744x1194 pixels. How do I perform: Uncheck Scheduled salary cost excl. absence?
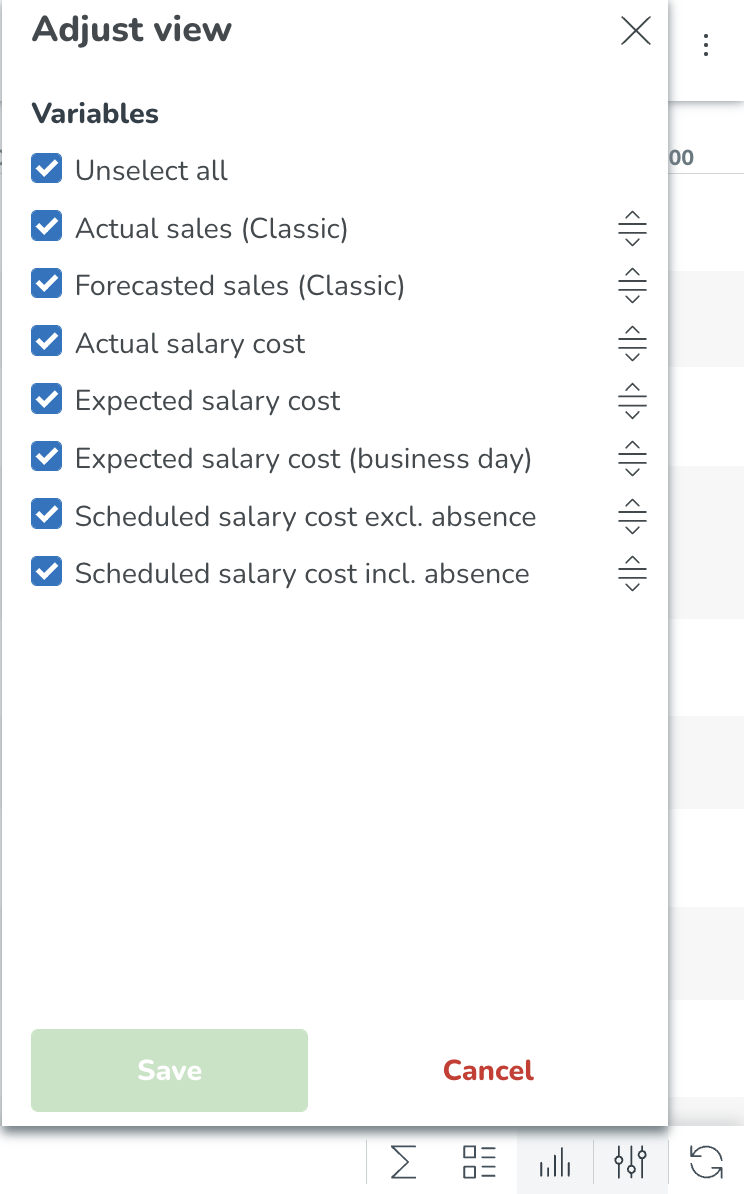(46, 514)
